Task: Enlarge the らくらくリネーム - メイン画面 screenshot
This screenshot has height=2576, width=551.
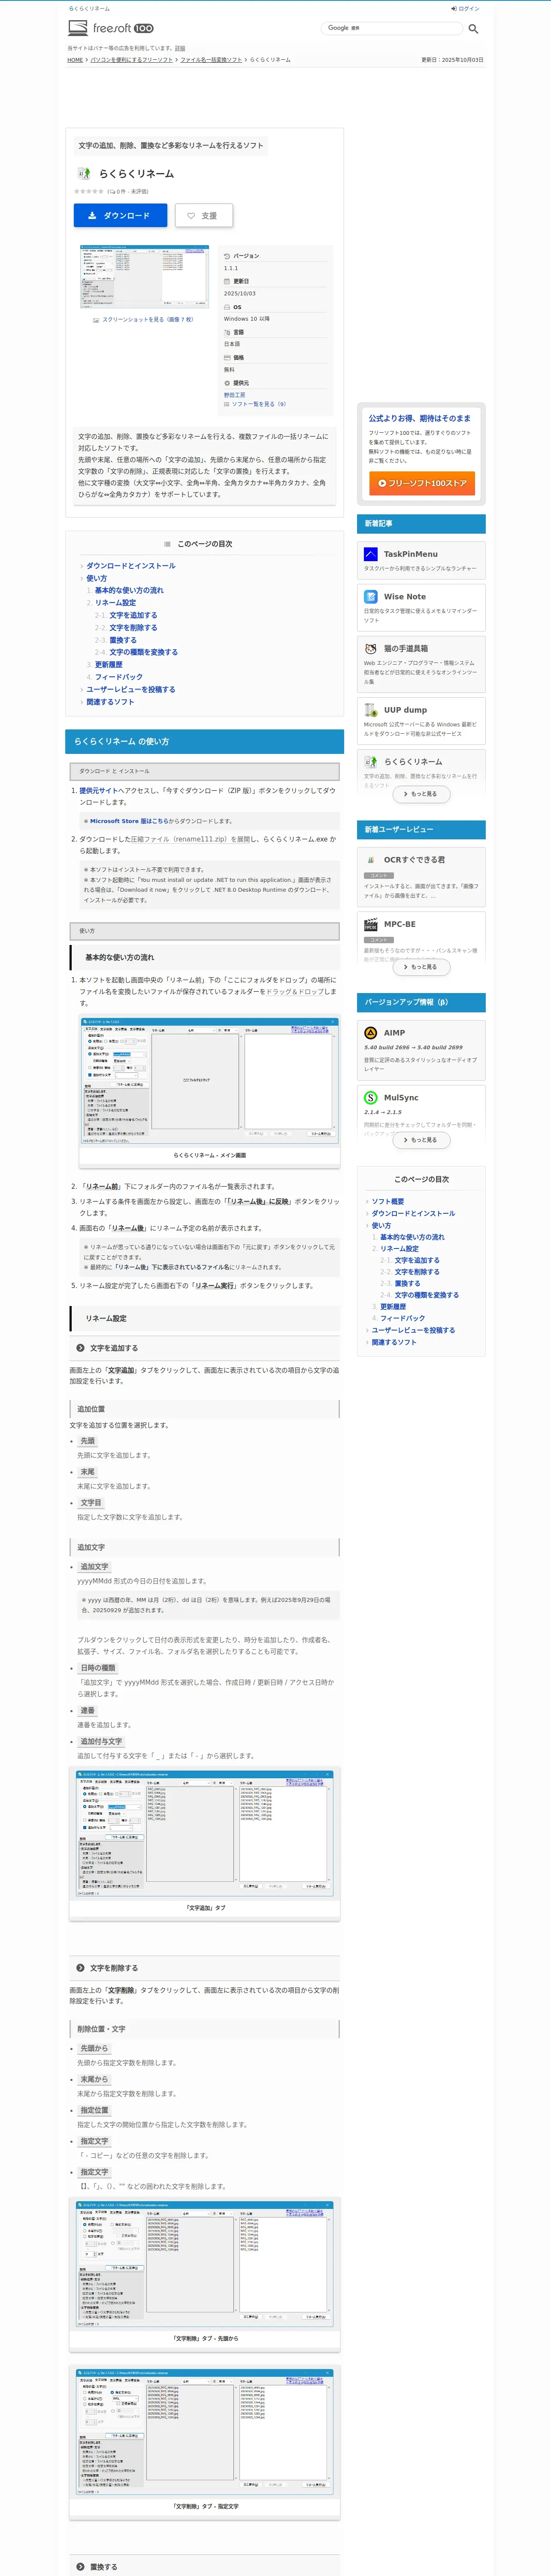Action: (x=210, y=1081)
